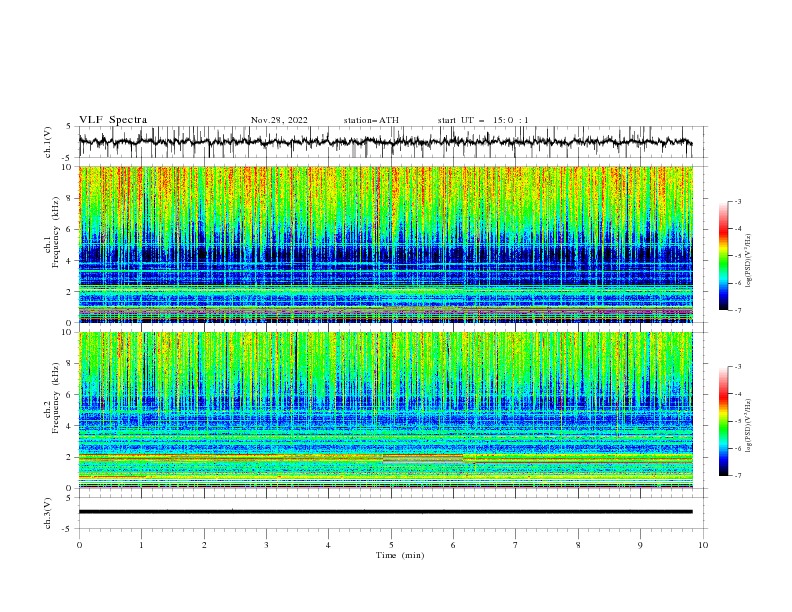Click the "Time (min)" axis label
This screenshot has height=612, width=792.
[400, 555]
